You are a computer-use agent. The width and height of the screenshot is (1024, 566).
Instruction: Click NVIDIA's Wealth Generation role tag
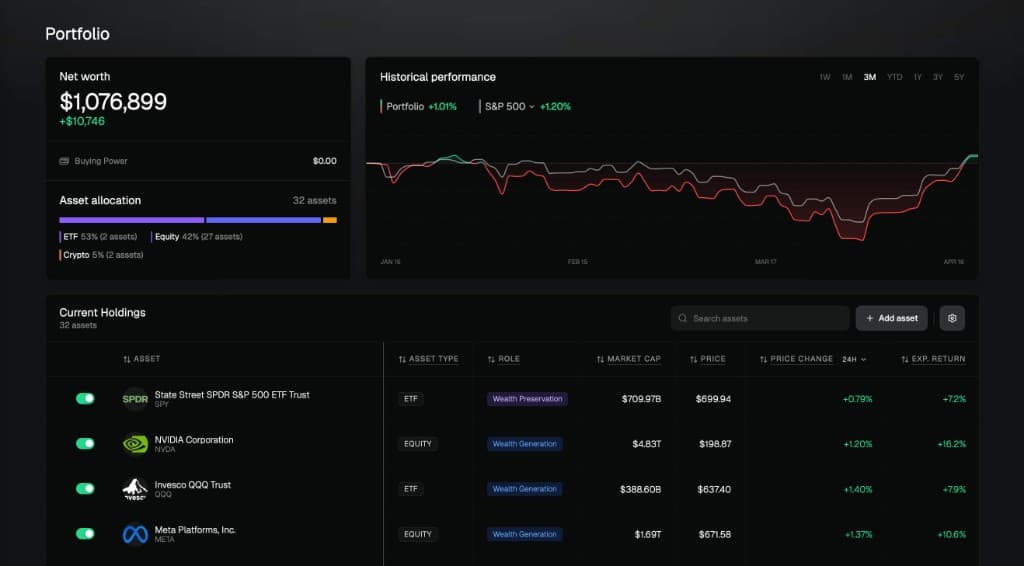(524, 444)
